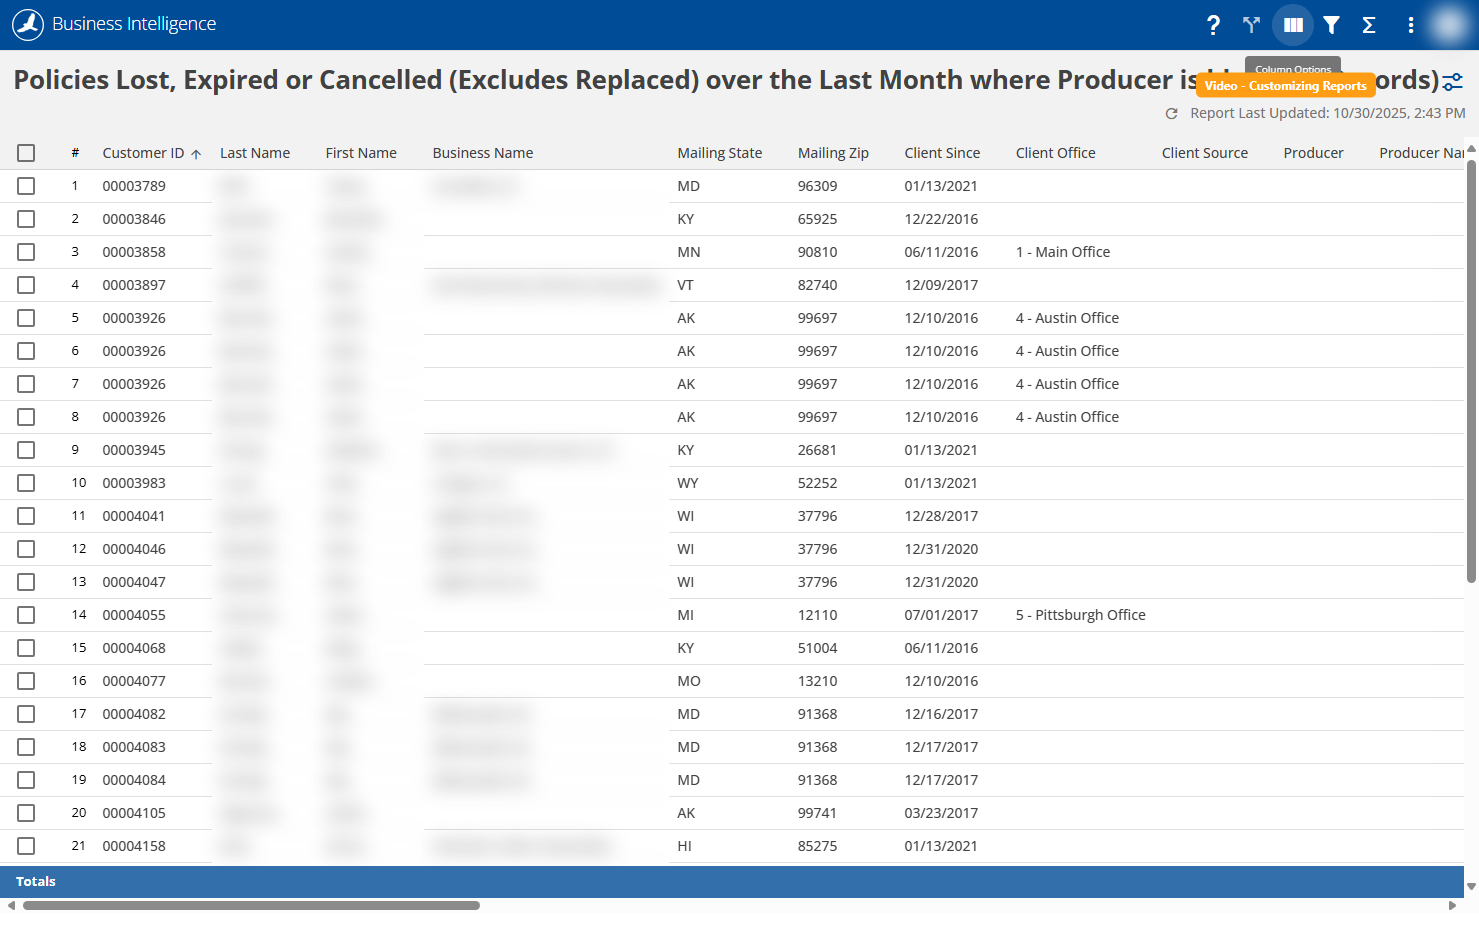Refresh the report with the reload icon
The image size is (1479, 926).
[1171, 114]
